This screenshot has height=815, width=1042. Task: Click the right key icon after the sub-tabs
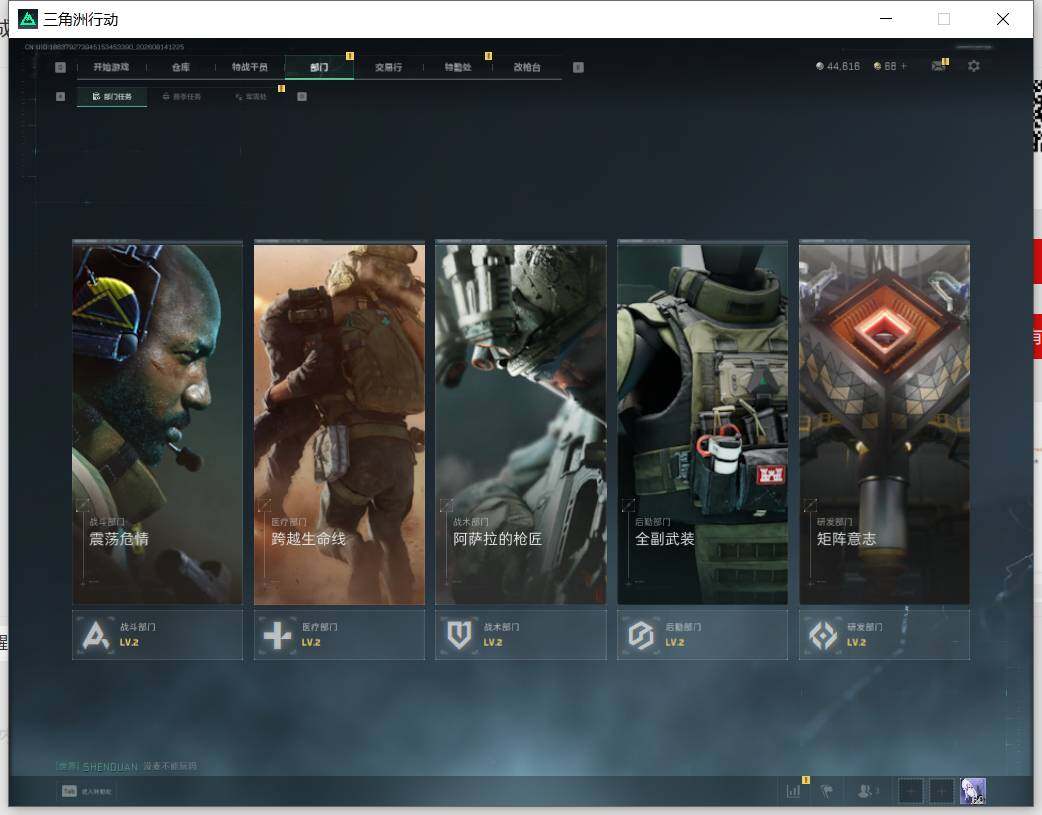302,96
